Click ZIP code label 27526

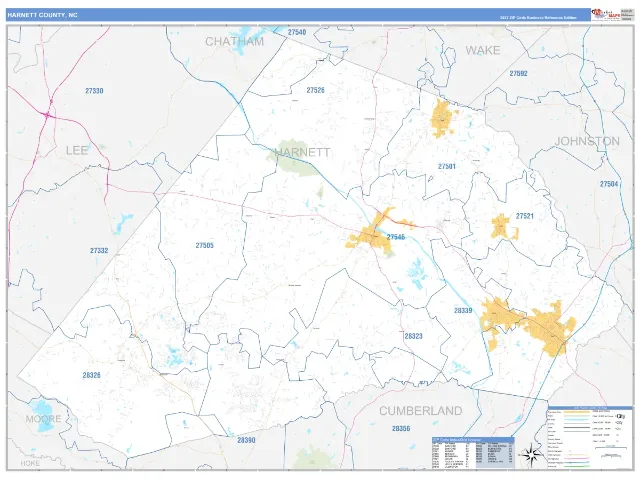pyautogui.click(x=316, y=90)
